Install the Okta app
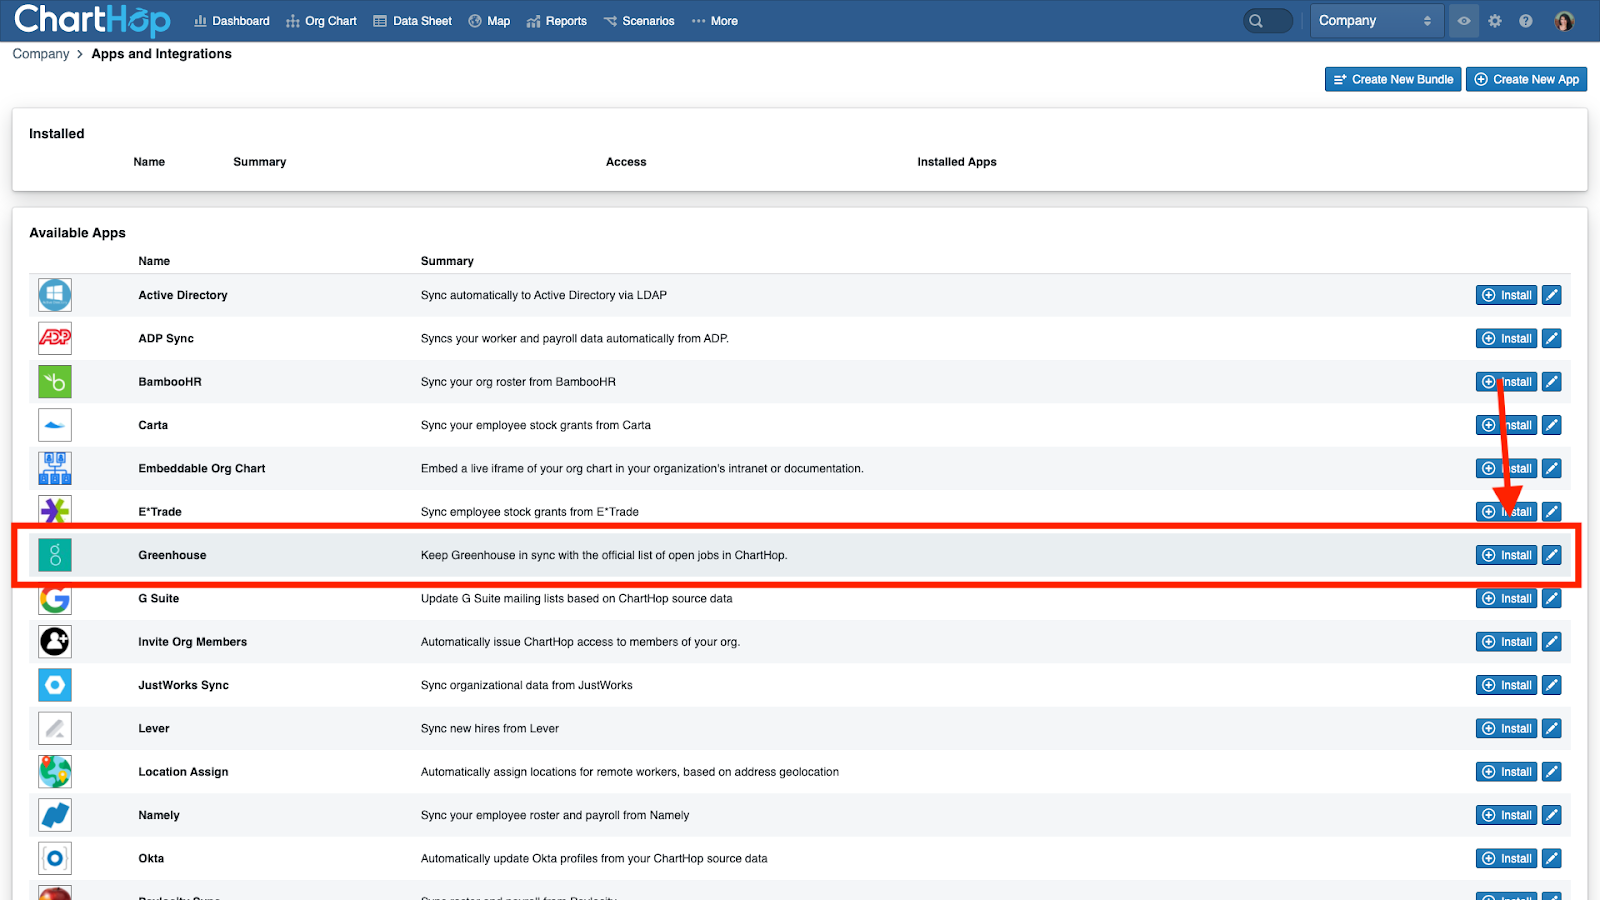Screen dimensions: 1600x900 click(1506, 858)
